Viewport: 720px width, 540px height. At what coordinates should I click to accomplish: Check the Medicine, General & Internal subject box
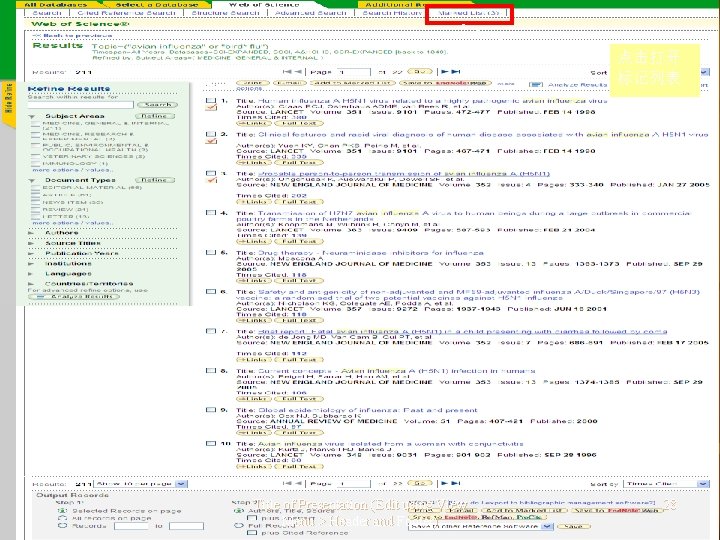(35, 125)
